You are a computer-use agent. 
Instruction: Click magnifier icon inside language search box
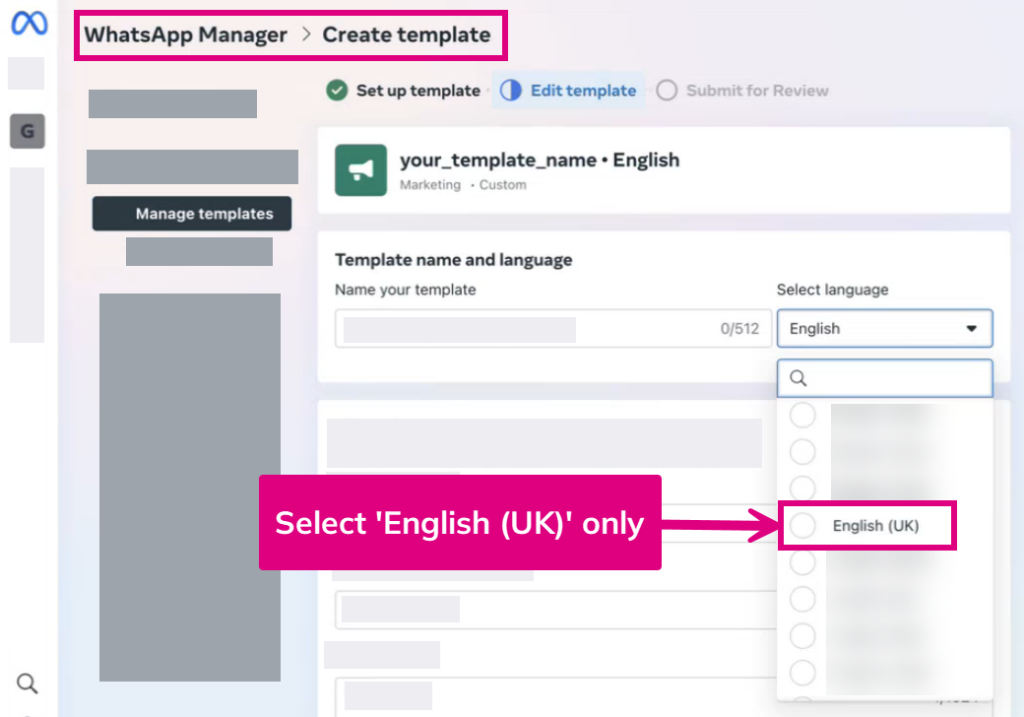[798, 378]
